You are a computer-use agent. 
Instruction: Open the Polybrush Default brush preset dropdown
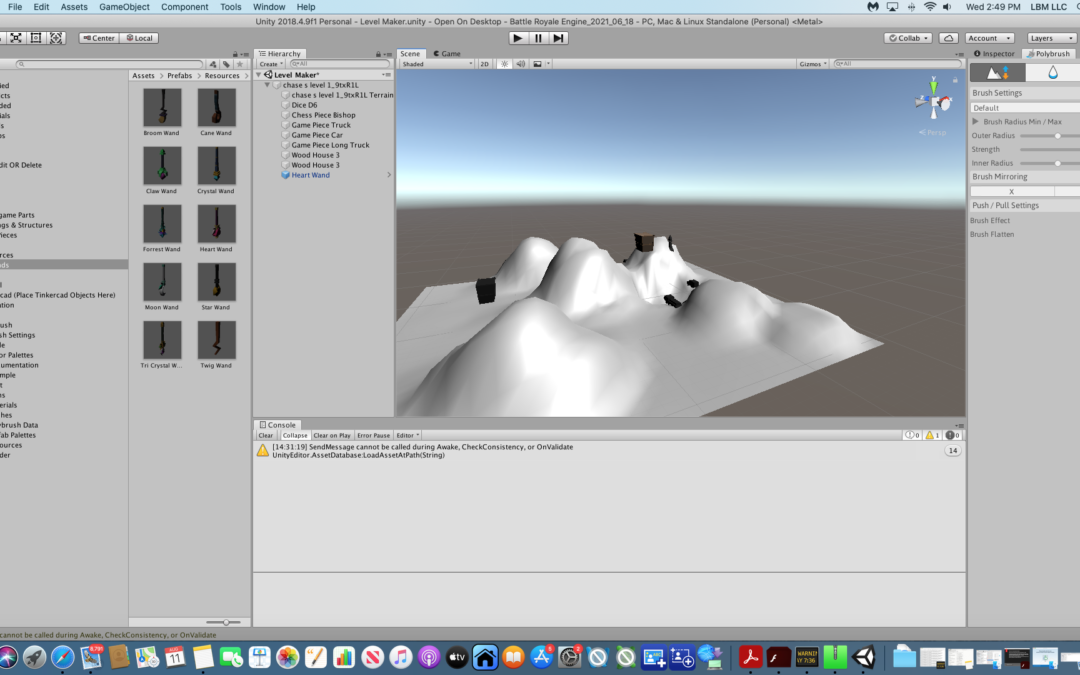point(1025,107)
